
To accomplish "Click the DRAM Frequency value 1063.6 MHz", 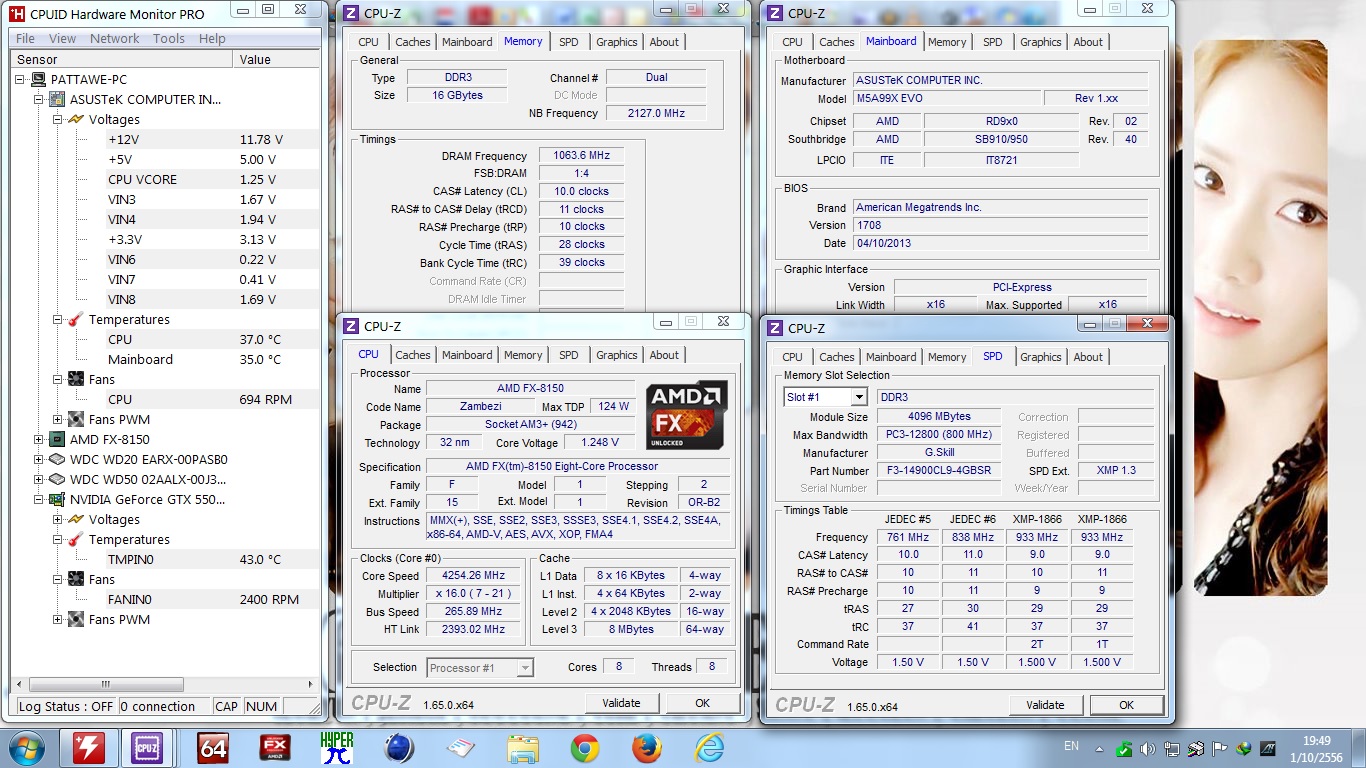I will point(581,156).
